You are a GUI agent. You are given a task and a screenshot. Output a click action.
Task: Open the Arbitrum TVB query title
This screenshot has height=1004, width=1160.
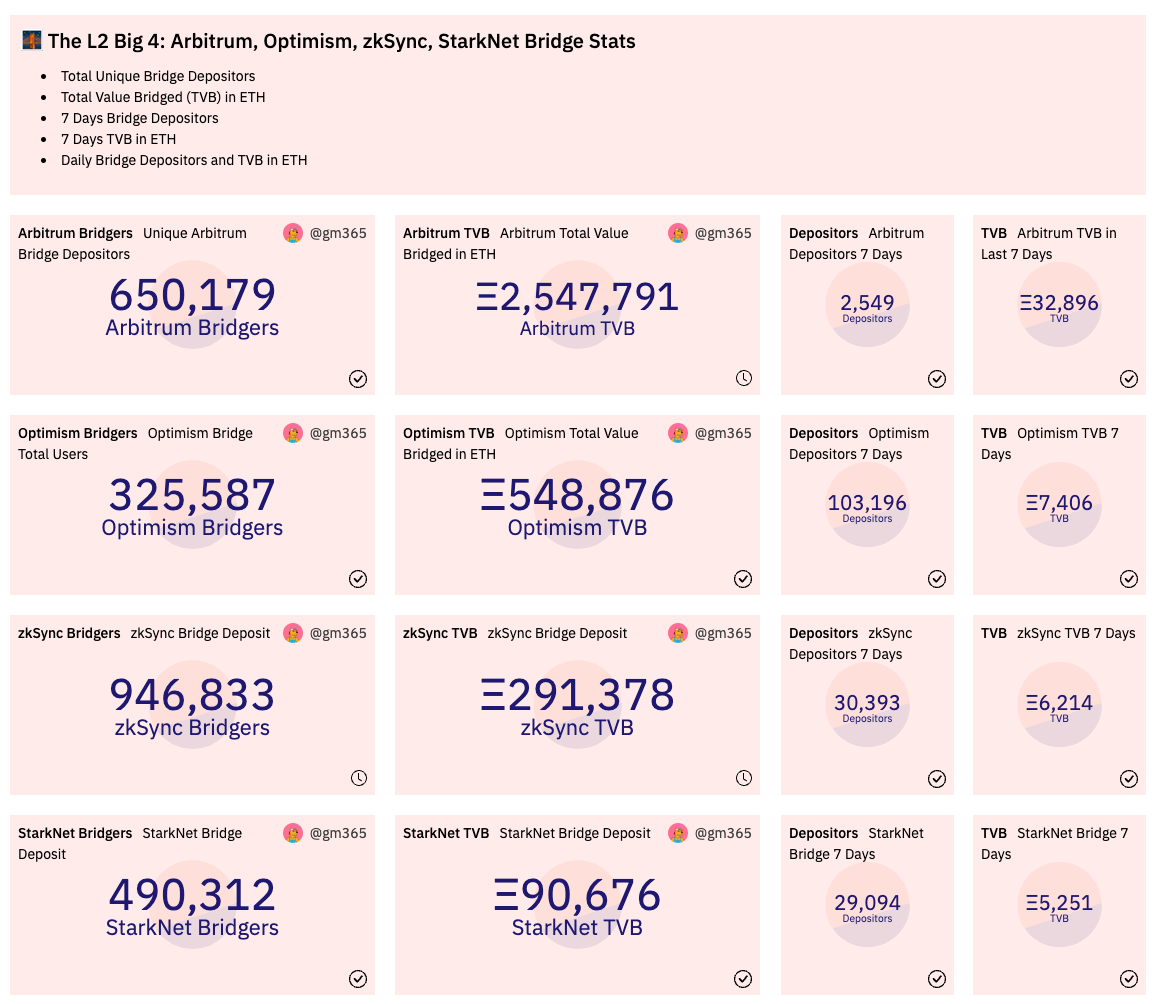point(446,233)
